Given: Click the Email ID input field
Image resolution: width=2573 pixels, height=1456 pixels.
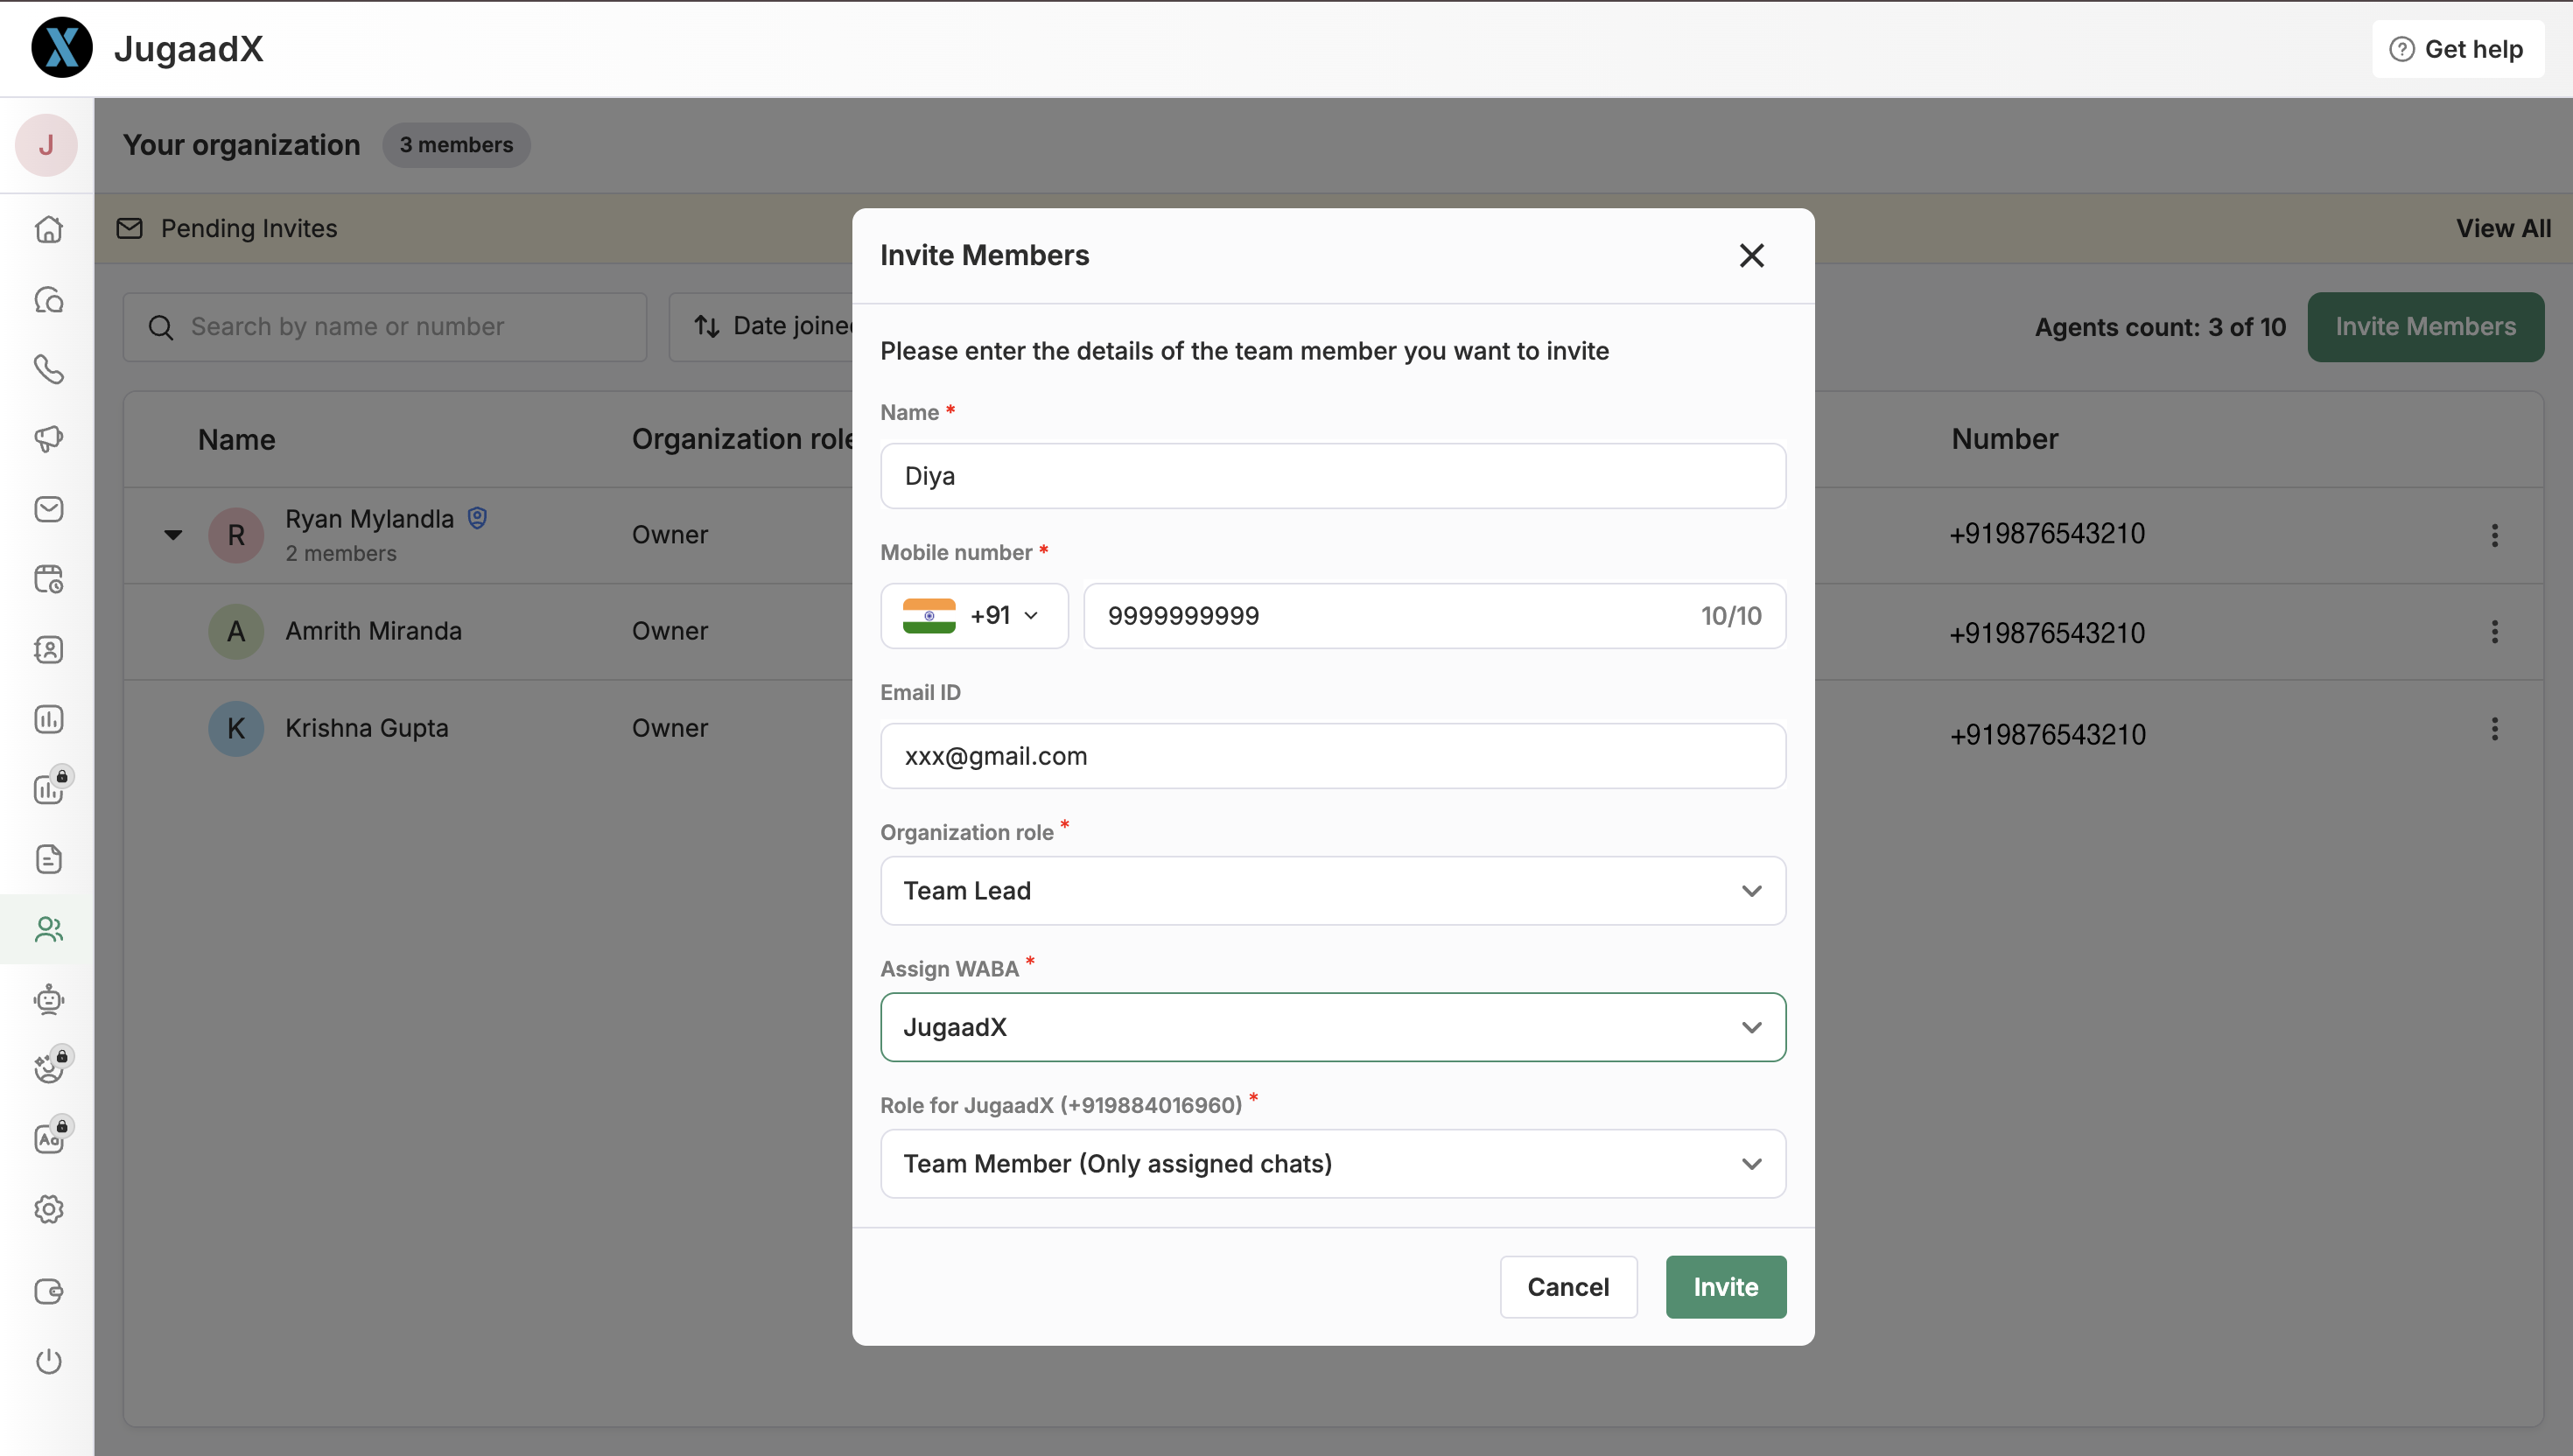Looking at the screenshot, I should (x=1332, y=755).
